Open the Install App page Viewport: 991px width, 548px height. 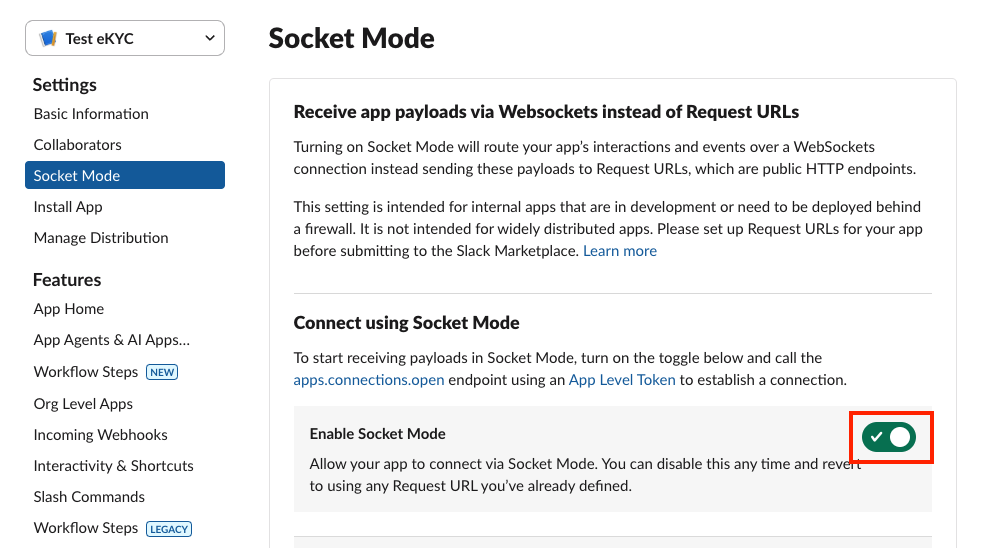coord(68,207)
